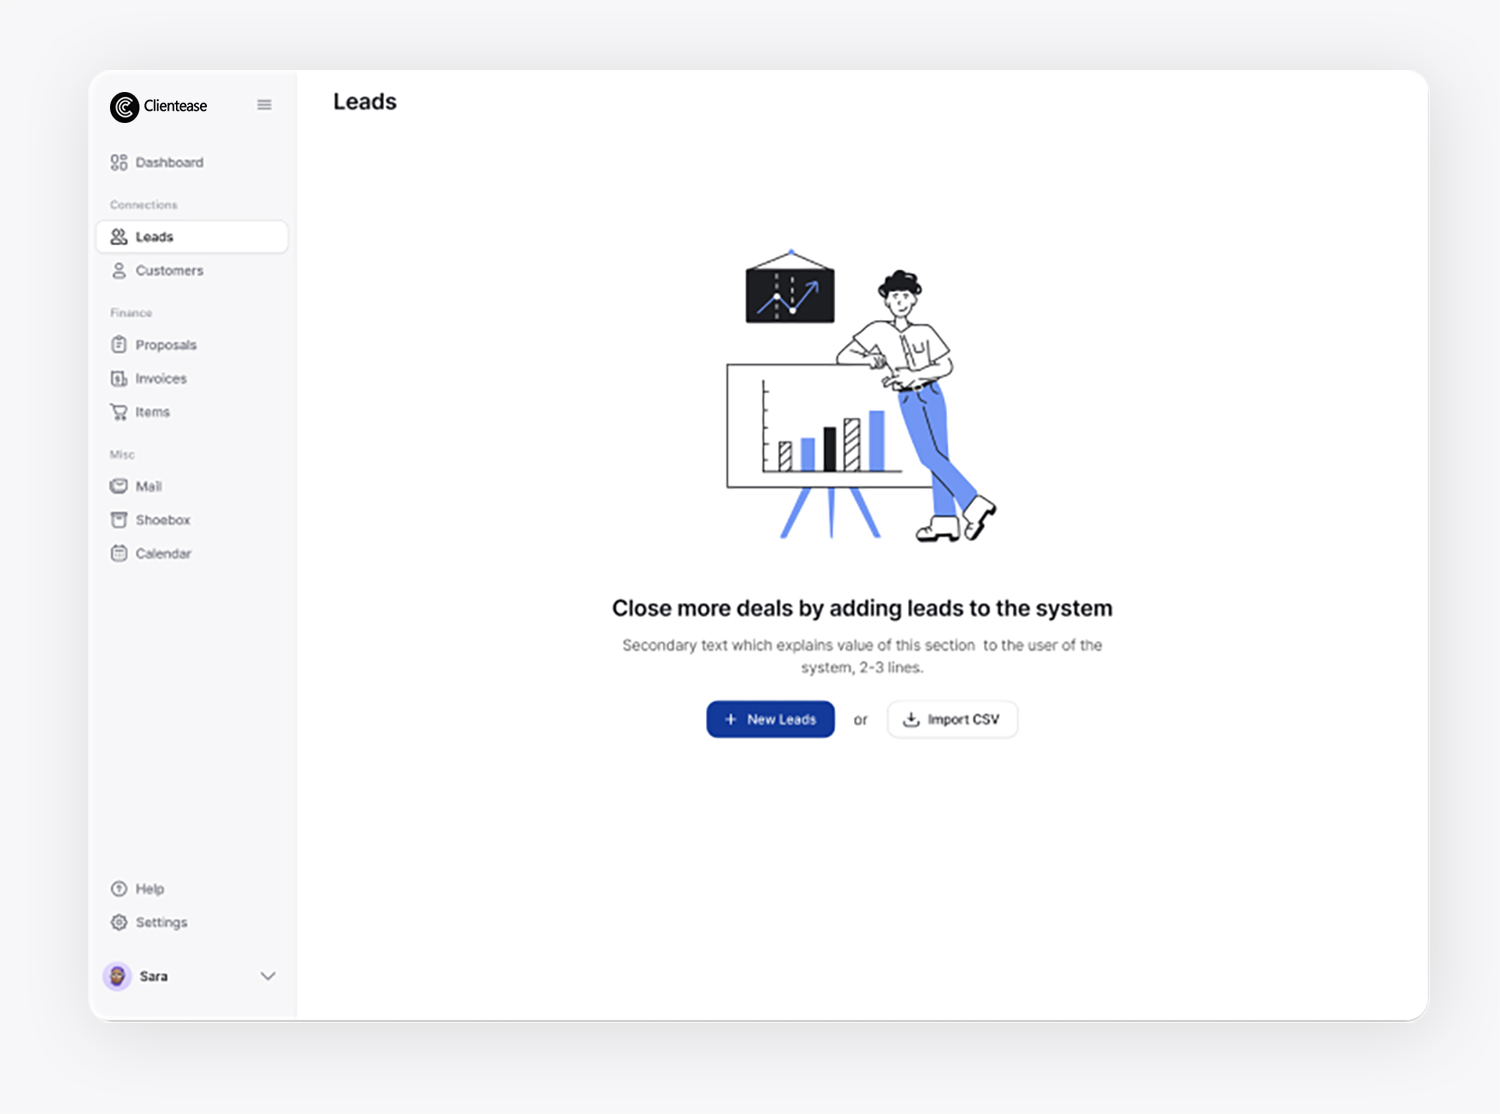This screenshot has height=1114, width=1500.
Task: Click the Items shopping cart icon
Action: pyautogui.click(x=119, y=412)
